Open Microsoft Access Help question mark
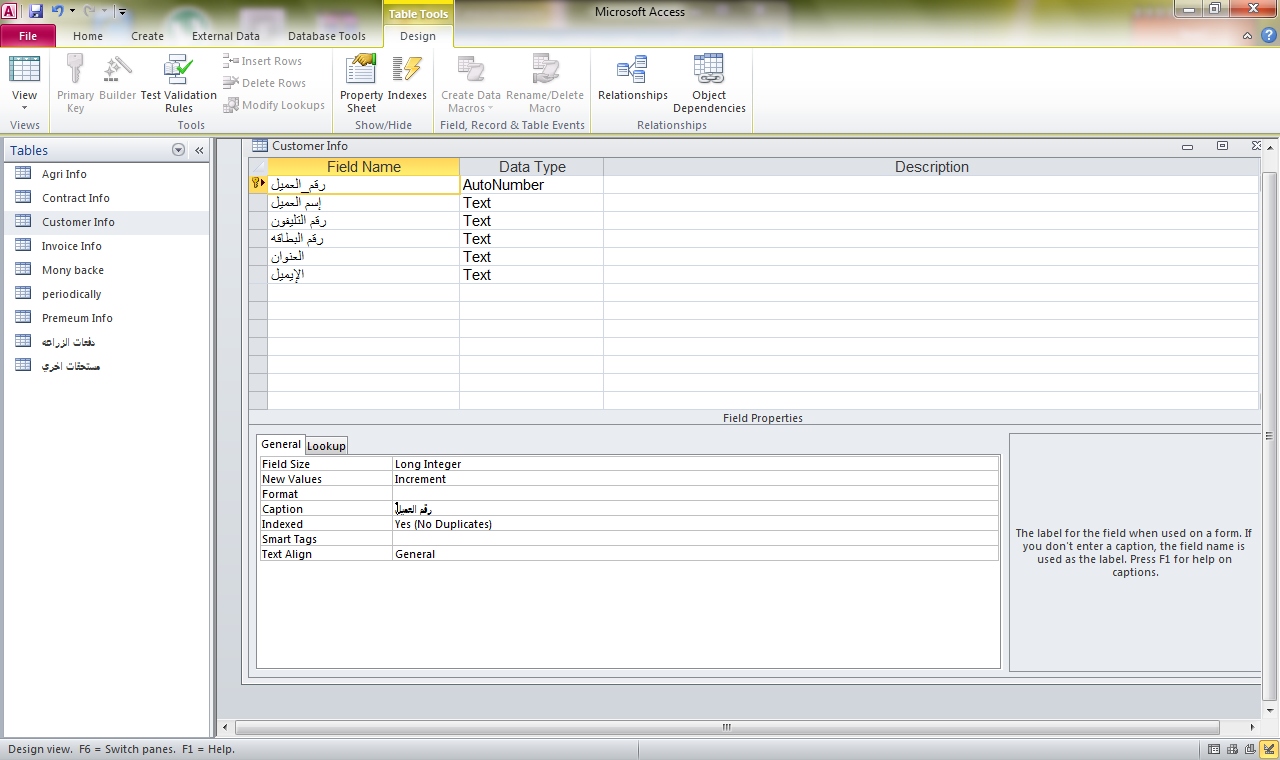 click(1268, 35)
